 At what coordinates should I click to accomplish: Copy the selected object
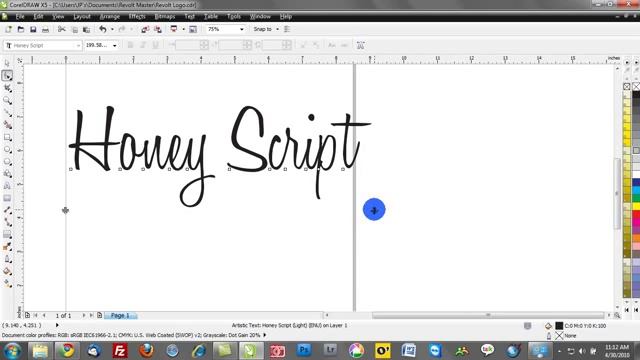(x=74, y=29)
